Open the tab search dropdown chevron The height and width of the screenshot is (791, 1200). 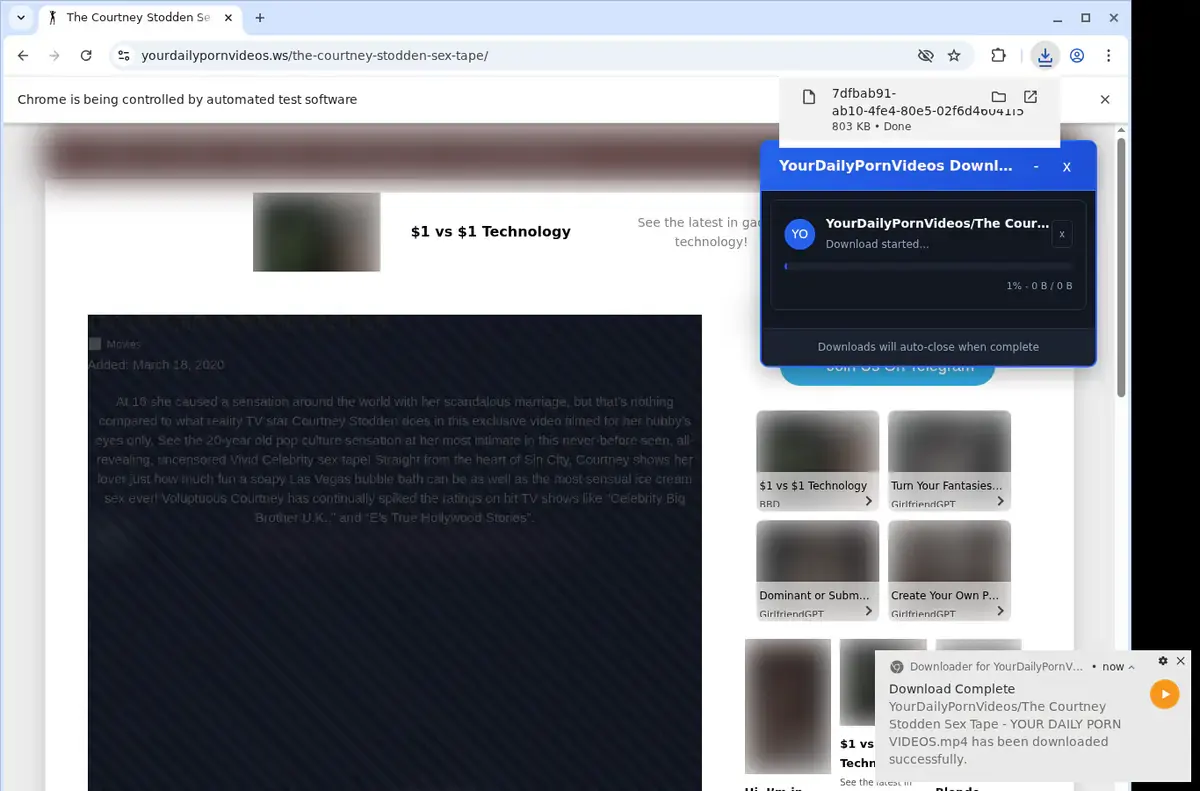point(21,18)
